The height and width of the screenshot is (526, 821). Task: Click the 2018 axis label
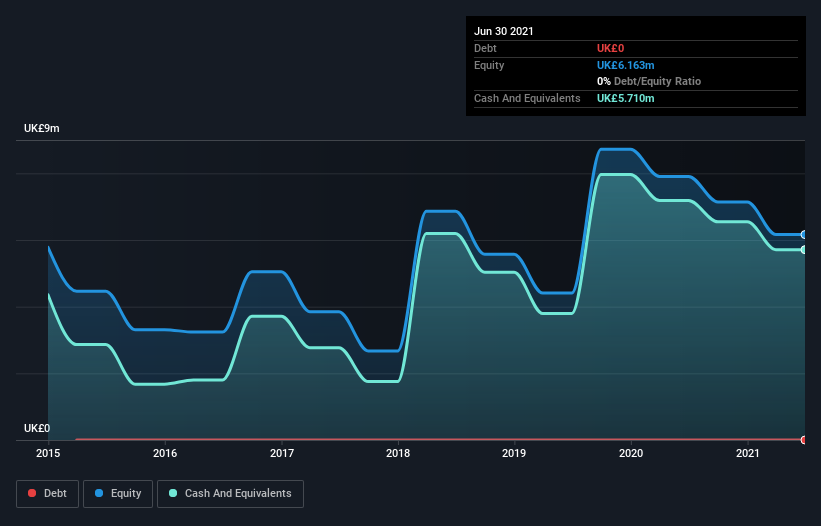(398, 453)
